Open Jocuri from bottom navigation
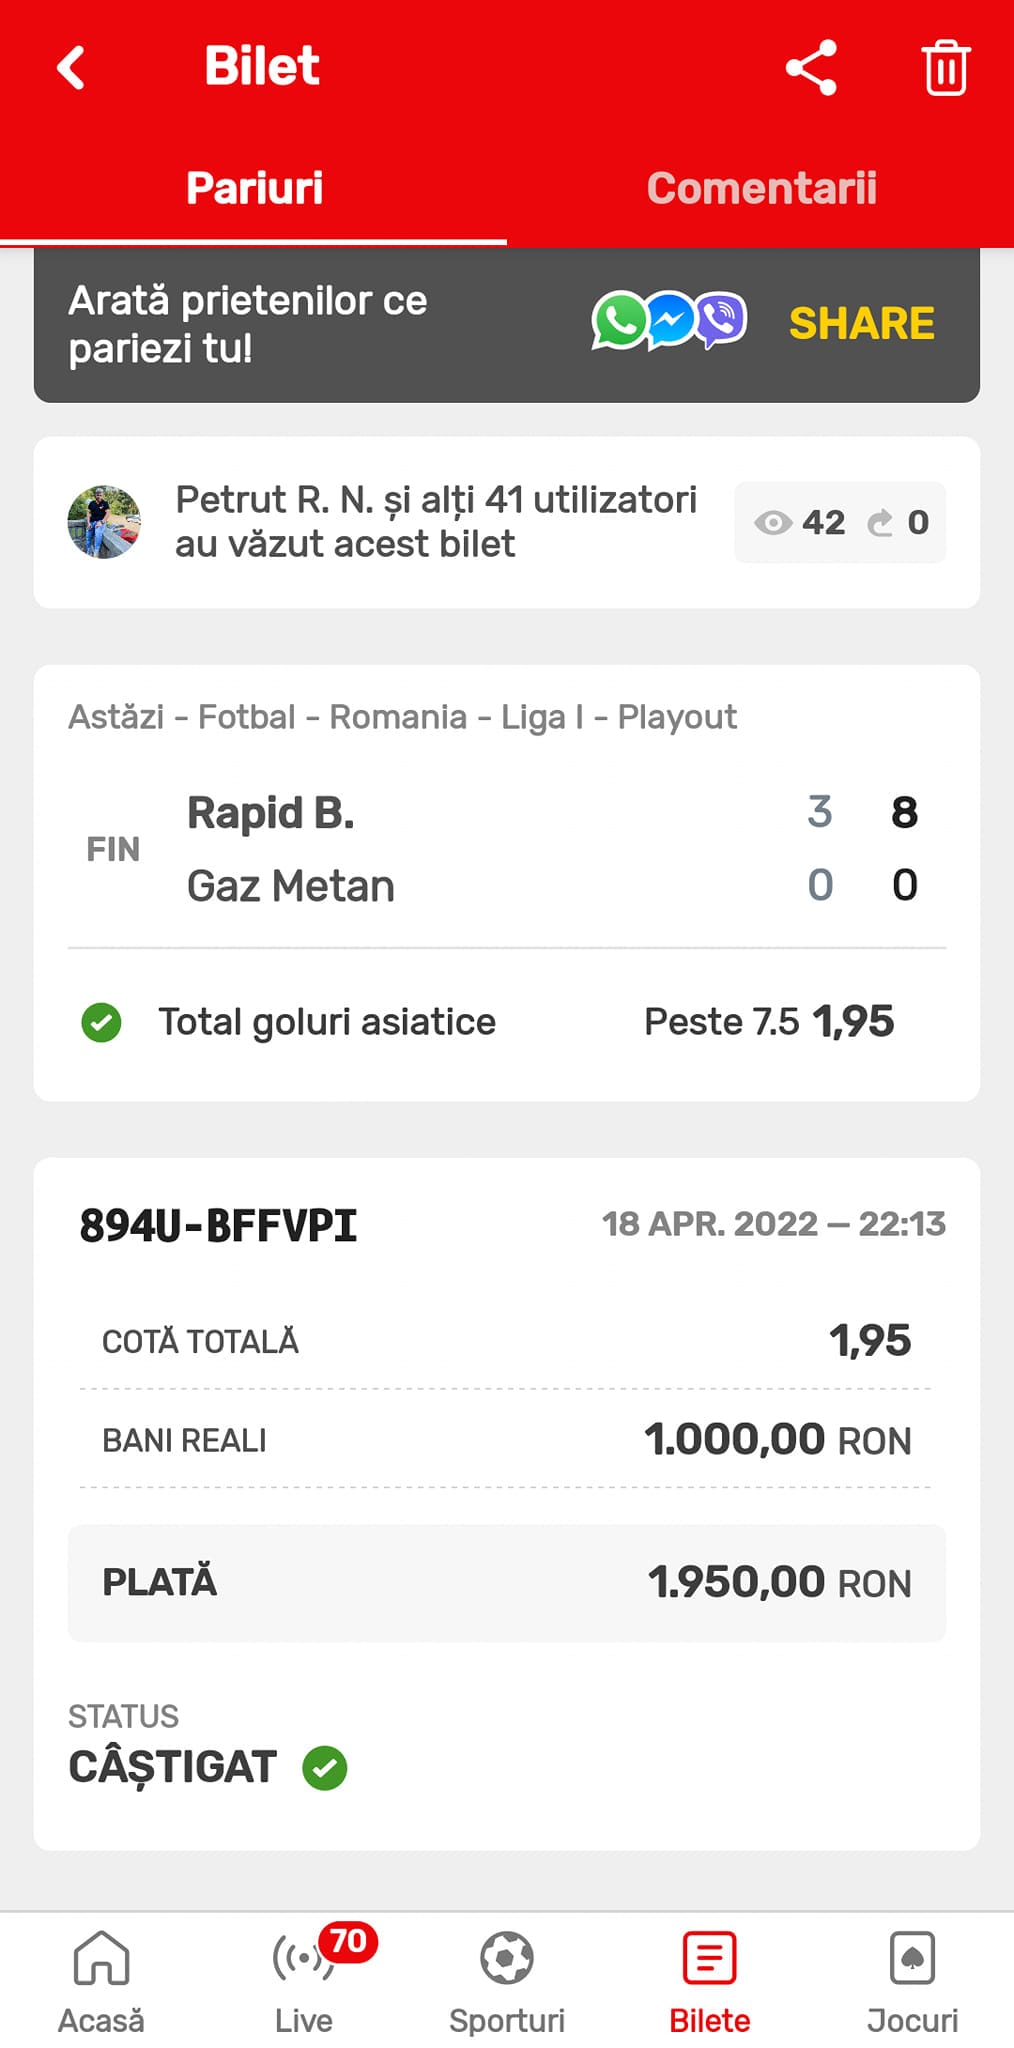Screen dimensions: 1014x2048 [x=912, y=1980]
